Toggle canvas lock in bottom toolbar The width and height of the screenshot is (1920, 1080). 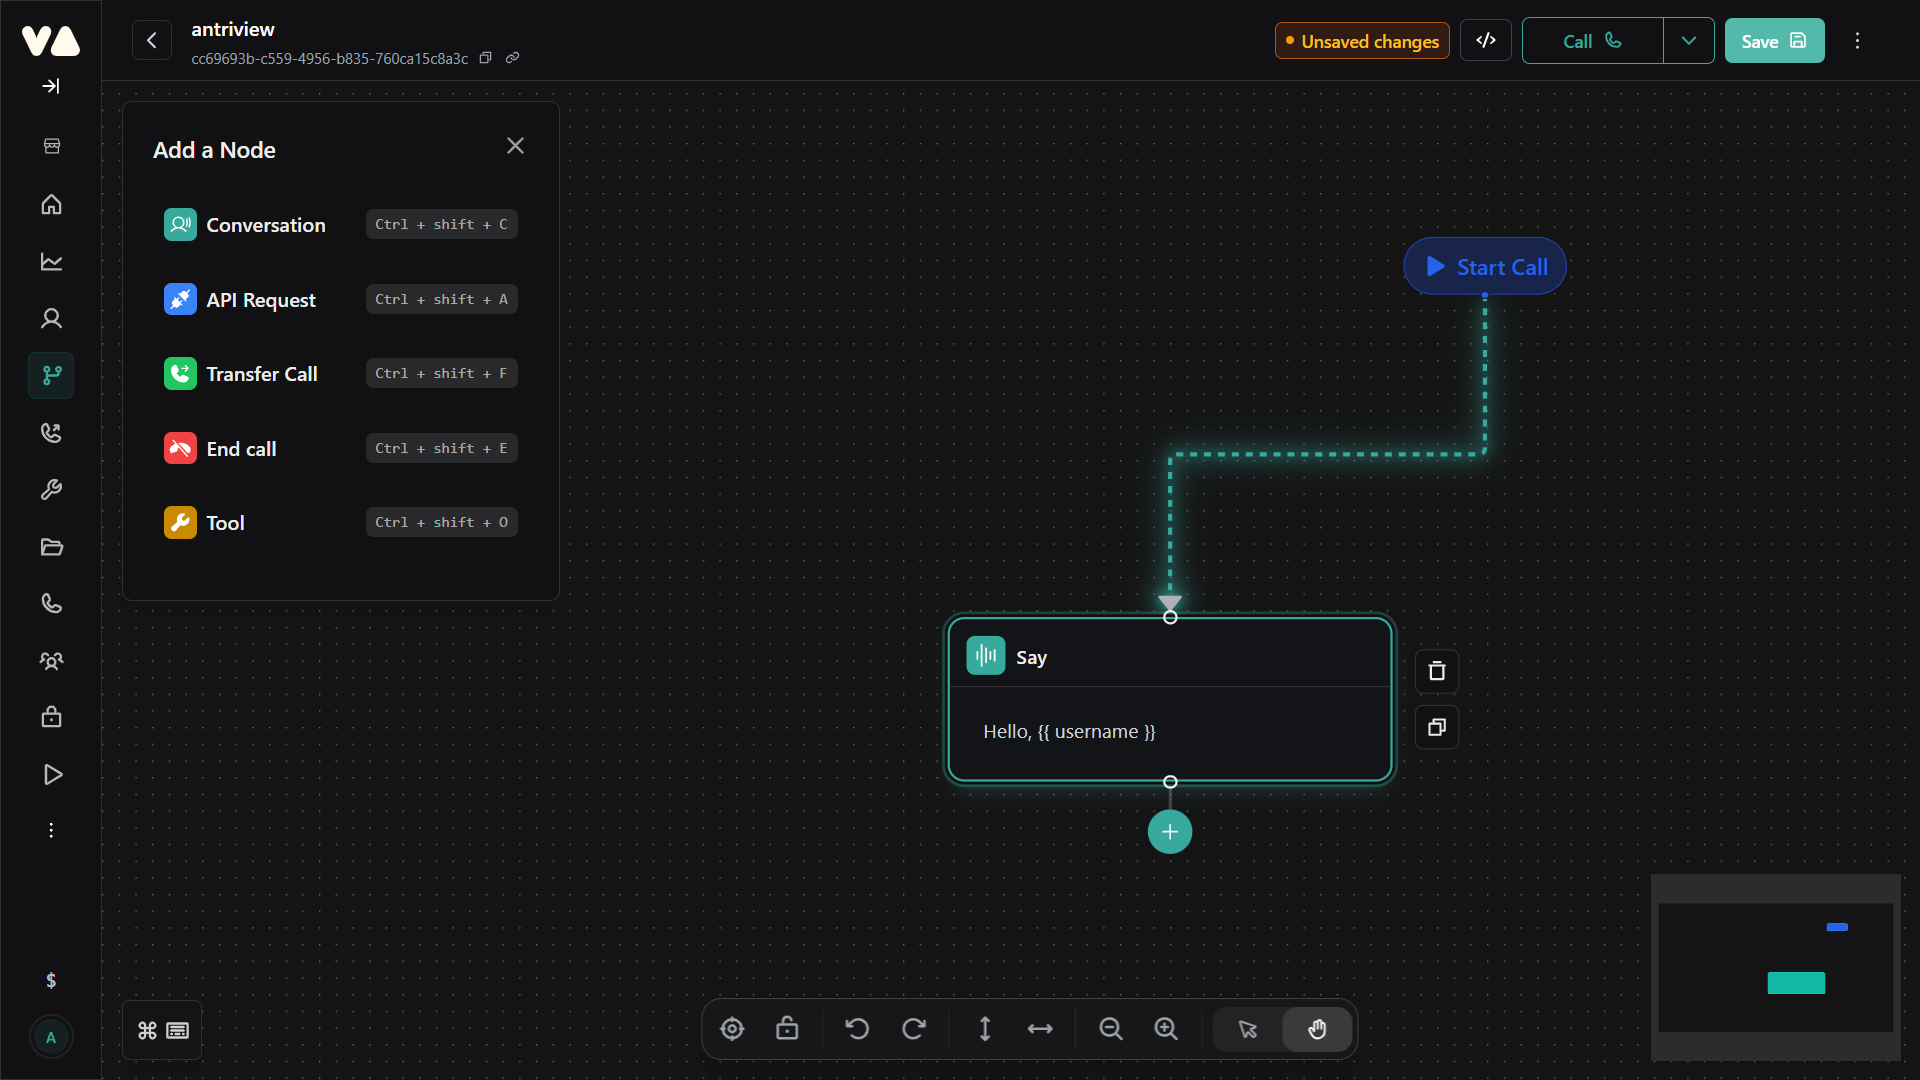[787, 1029]
